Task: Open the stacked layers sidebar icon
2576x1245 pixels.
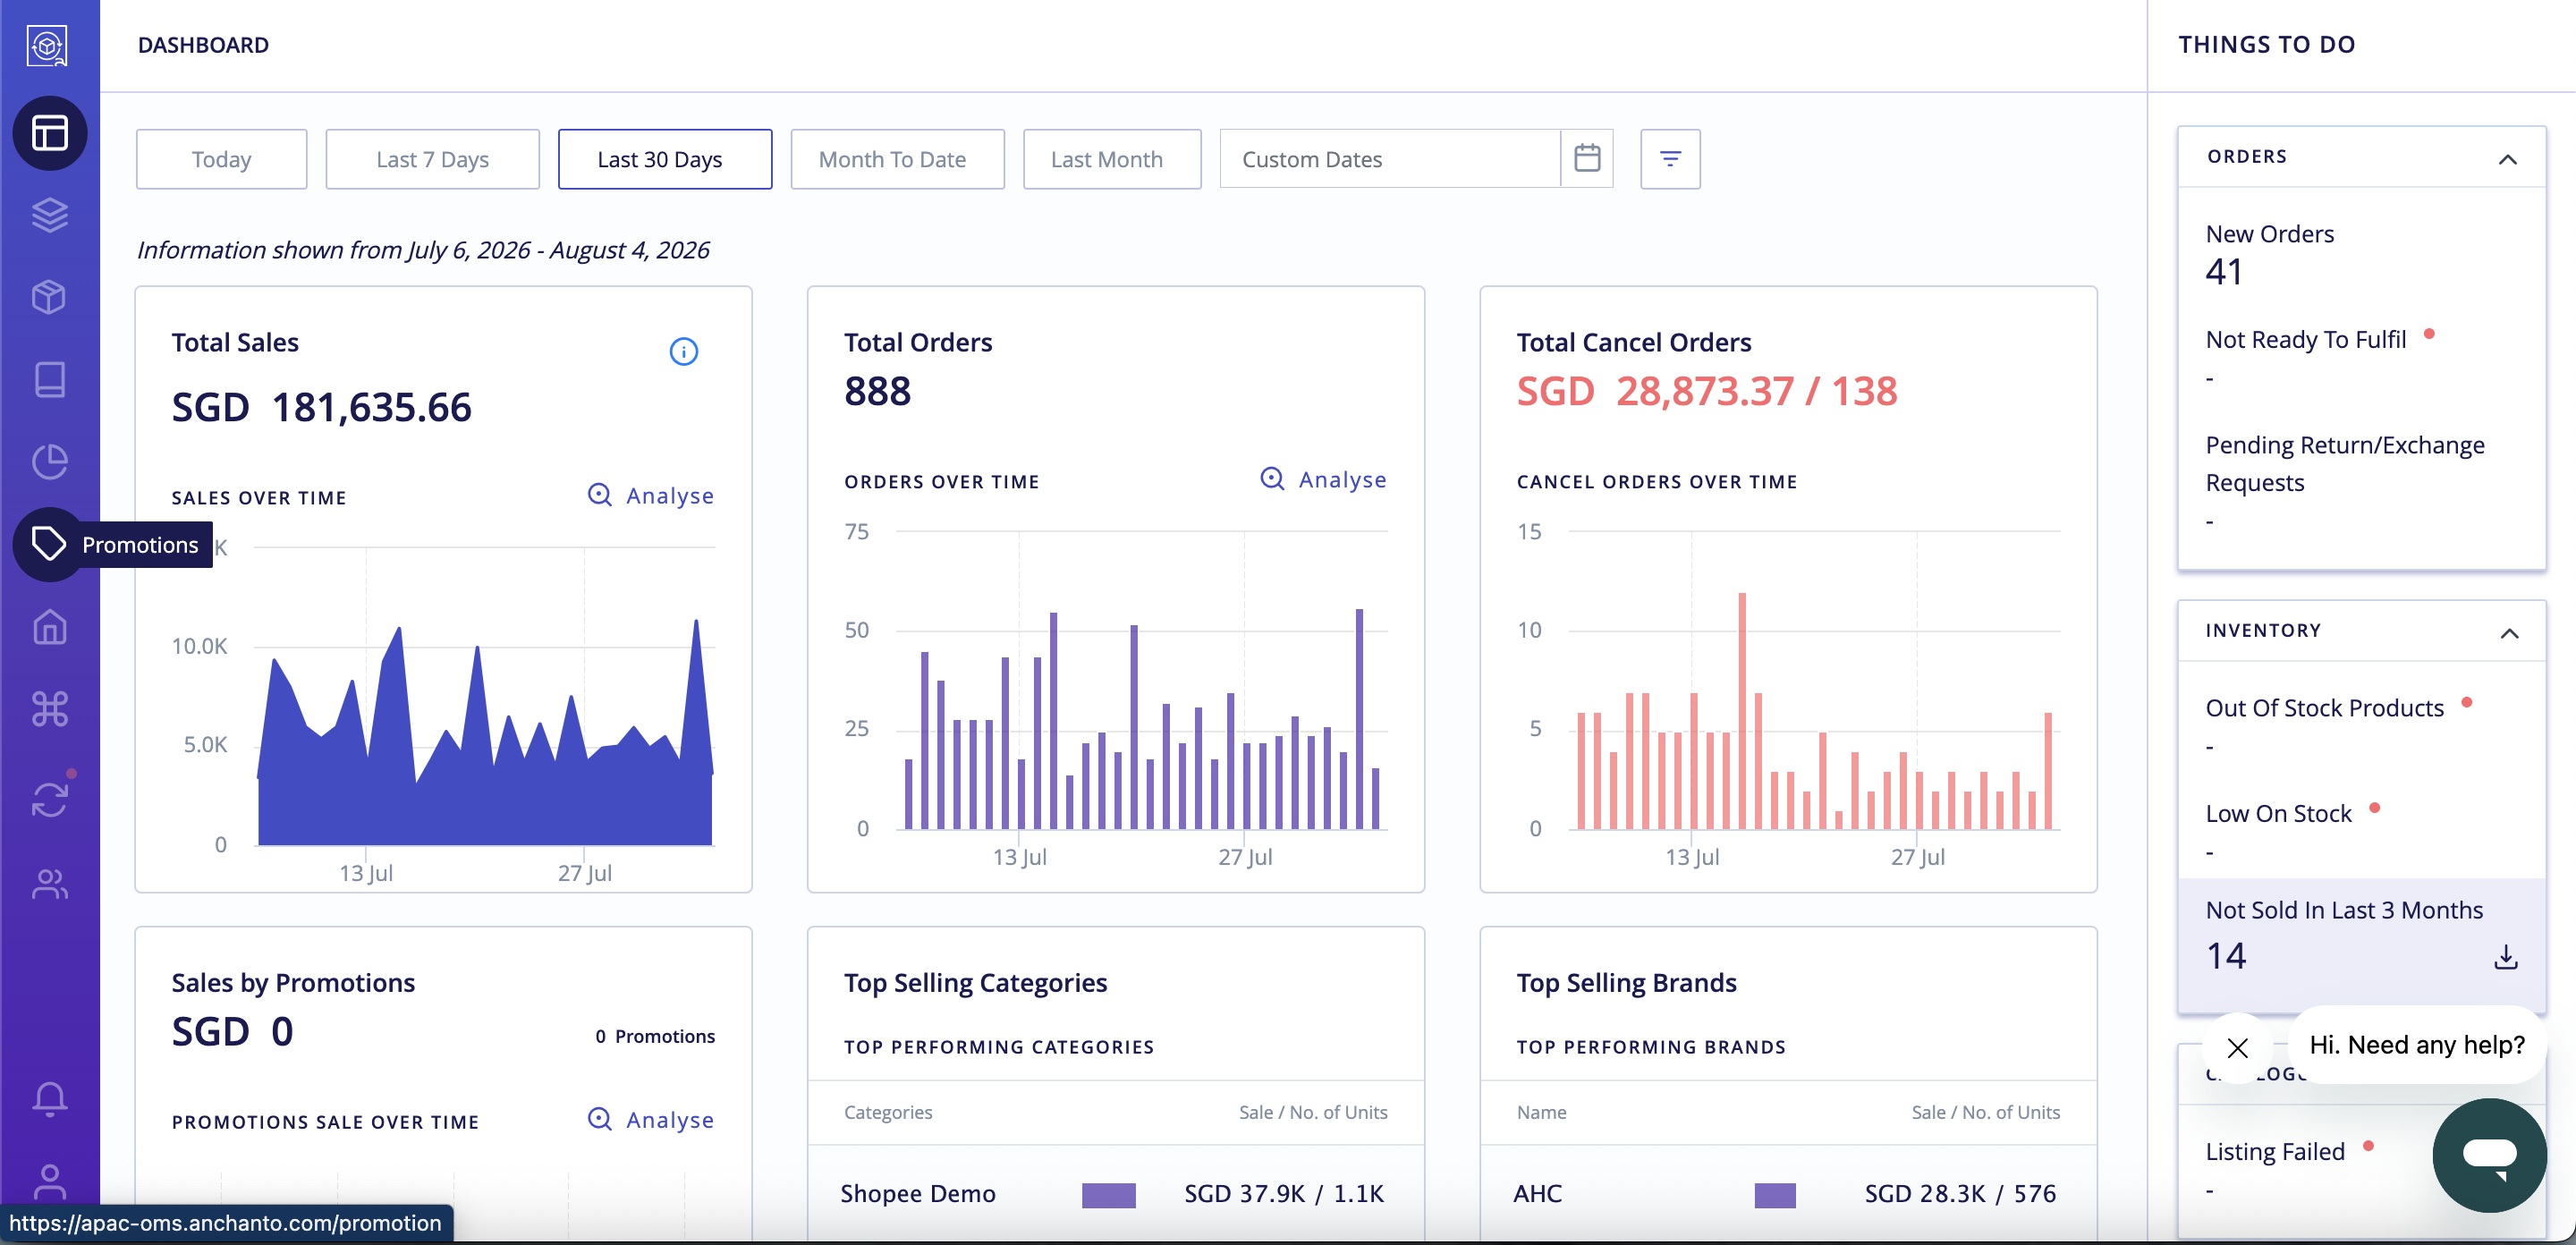Action: point(49,214)
